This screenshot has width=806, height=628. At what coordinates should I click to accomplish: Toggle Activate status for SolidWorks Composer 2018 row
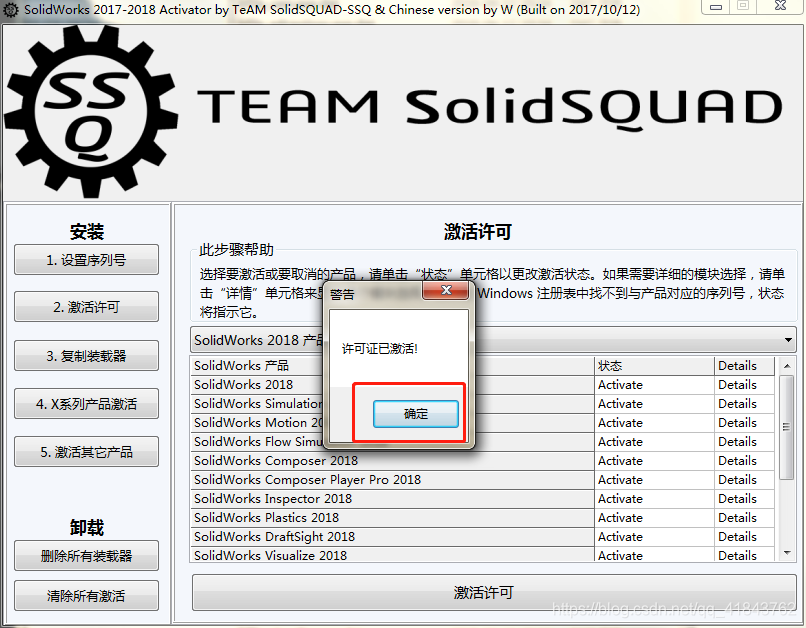[654, 461]
